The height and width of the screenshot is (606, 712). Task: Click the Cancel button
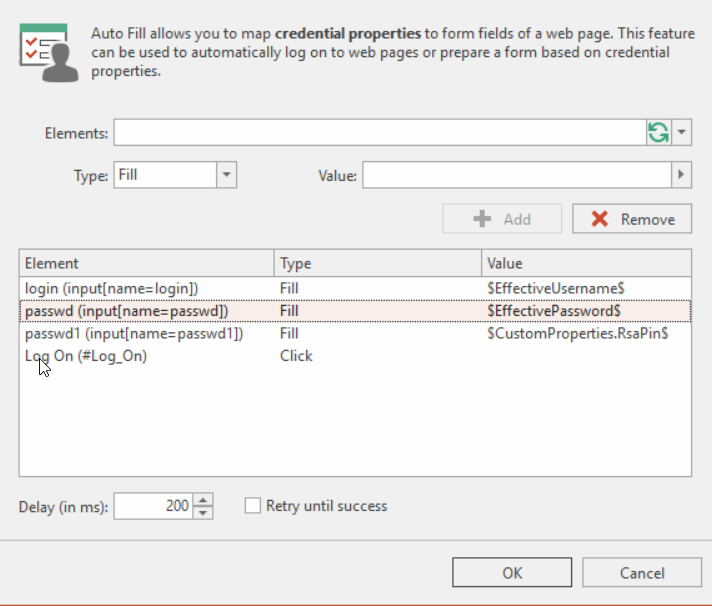click(642, 573)
